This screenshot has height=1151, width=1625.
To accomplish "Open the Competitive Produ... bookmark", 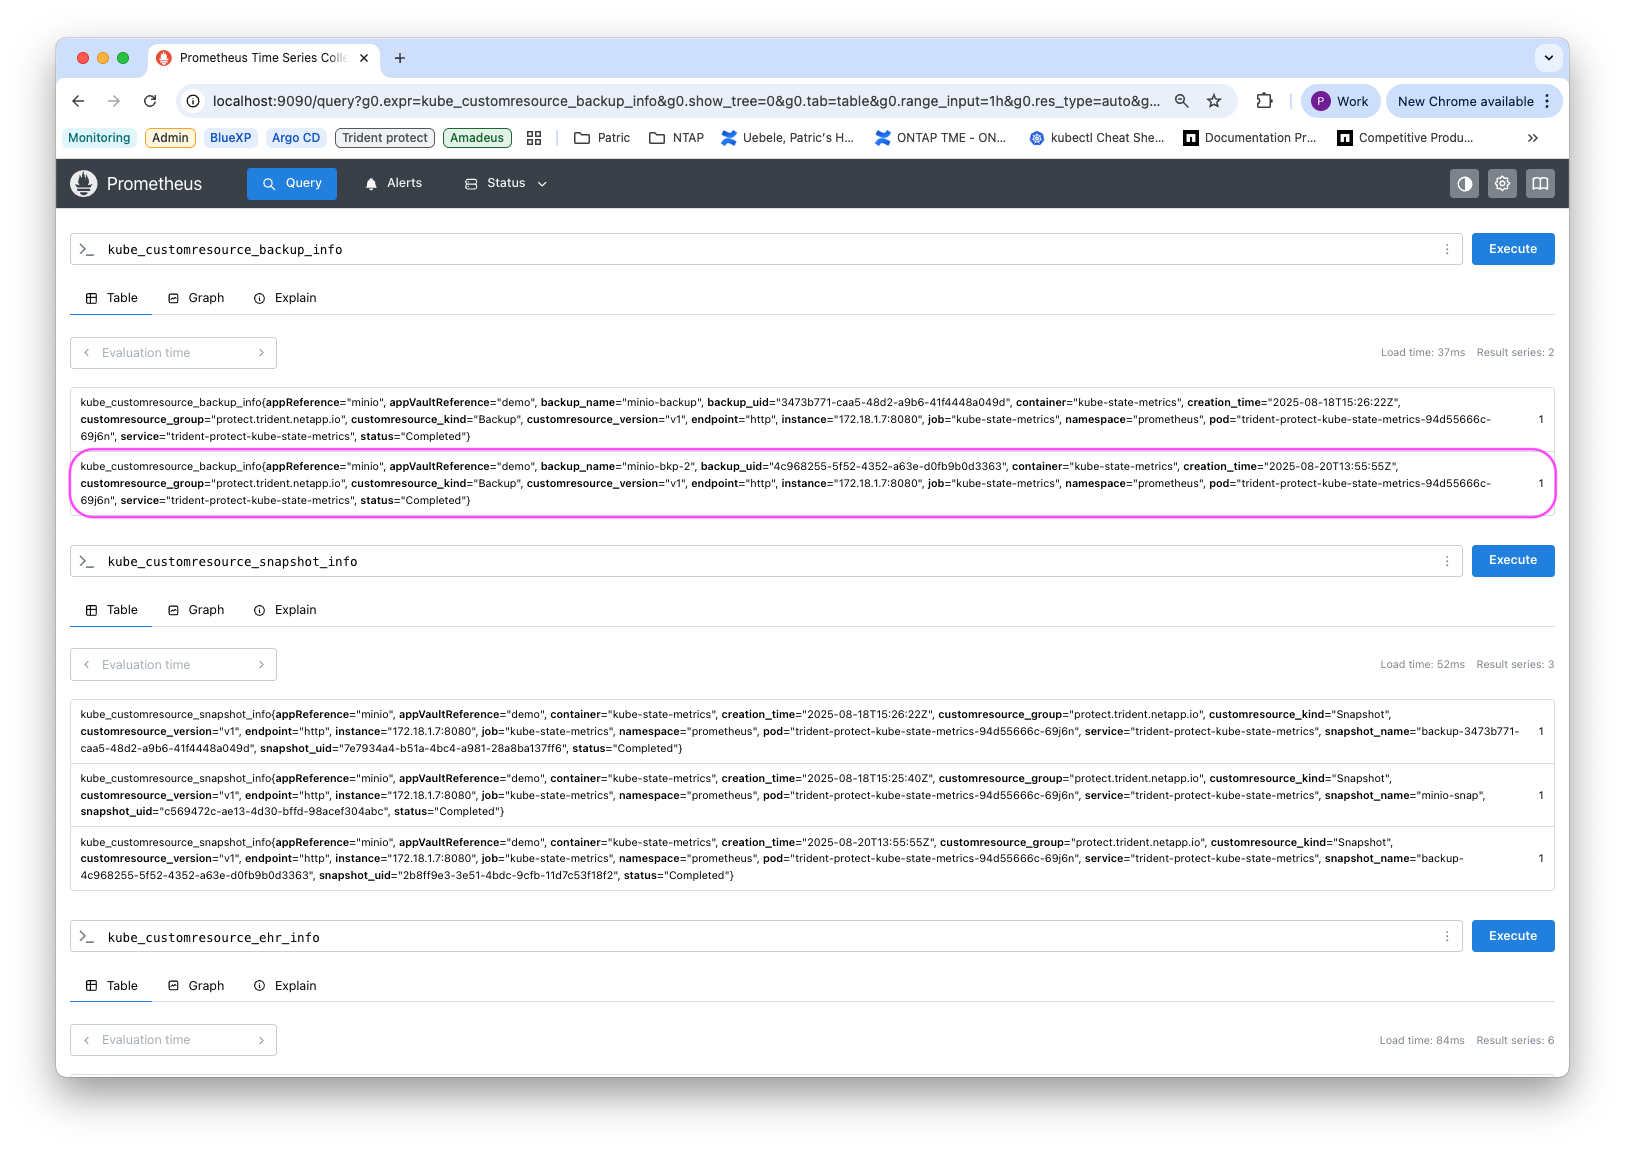I will point(1405,138).
